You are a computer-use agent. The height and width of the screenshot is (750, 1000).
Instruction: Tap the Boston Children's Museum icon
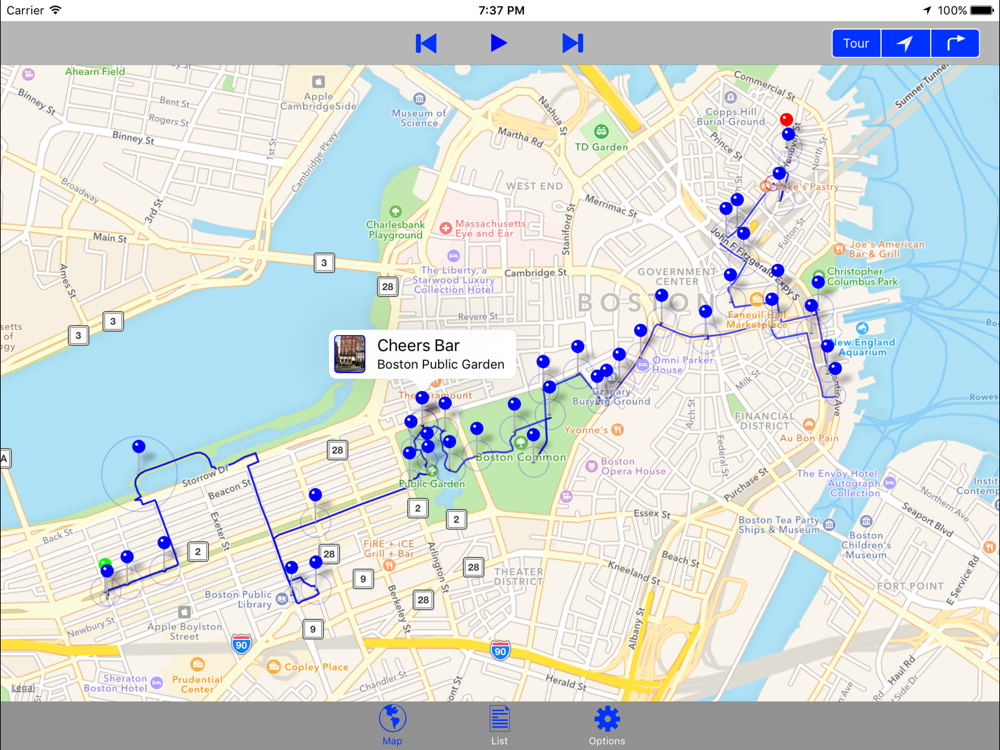coord(865,522)
